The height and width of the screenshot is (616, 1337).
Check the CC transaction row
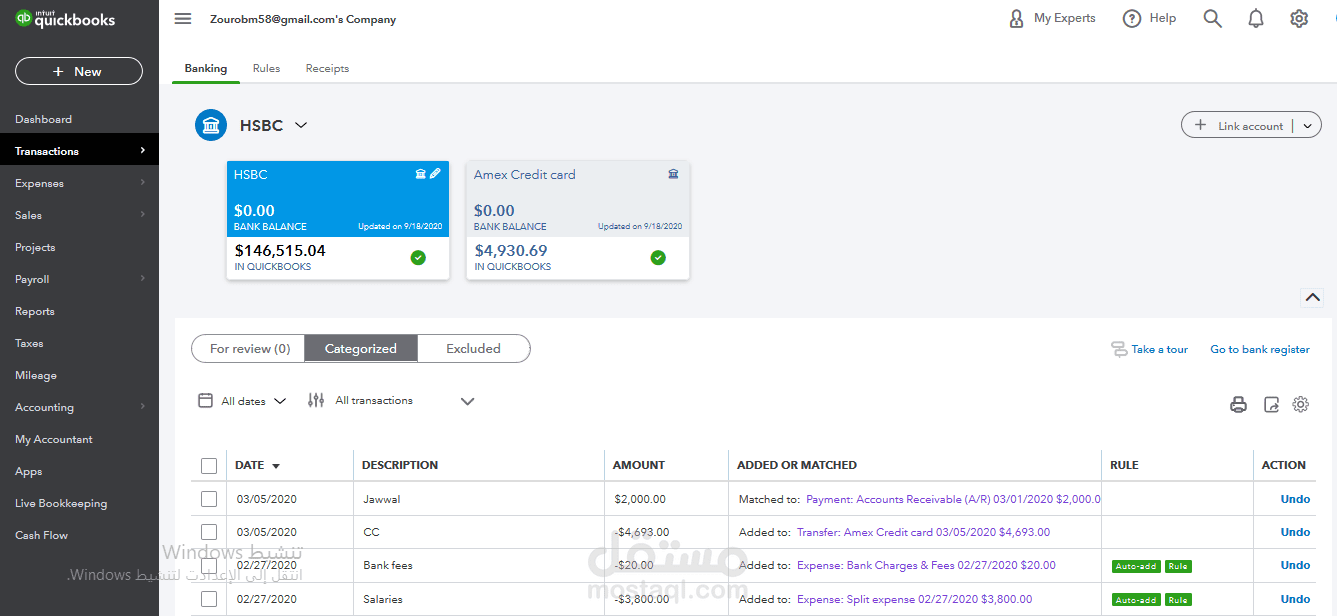[209, 532]
